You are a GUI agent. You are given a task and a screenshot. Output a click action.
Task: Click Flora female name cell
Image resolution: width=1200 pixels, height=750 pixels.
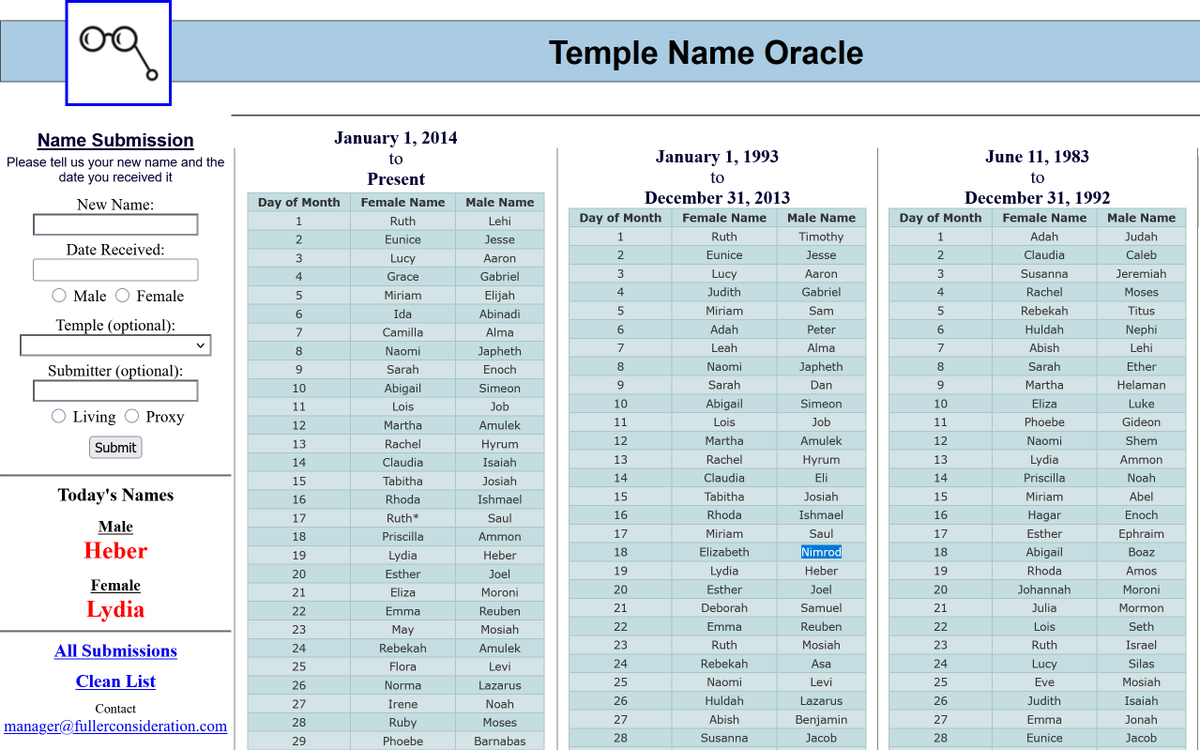(403, 667)
